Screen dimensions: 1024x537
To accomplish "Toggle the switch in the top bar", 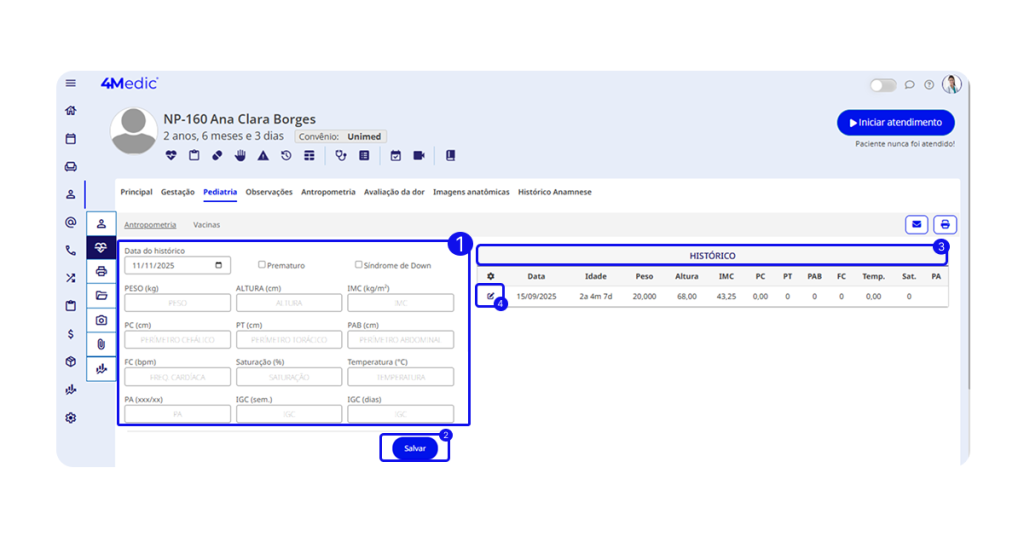I will (x=882, y=85).
